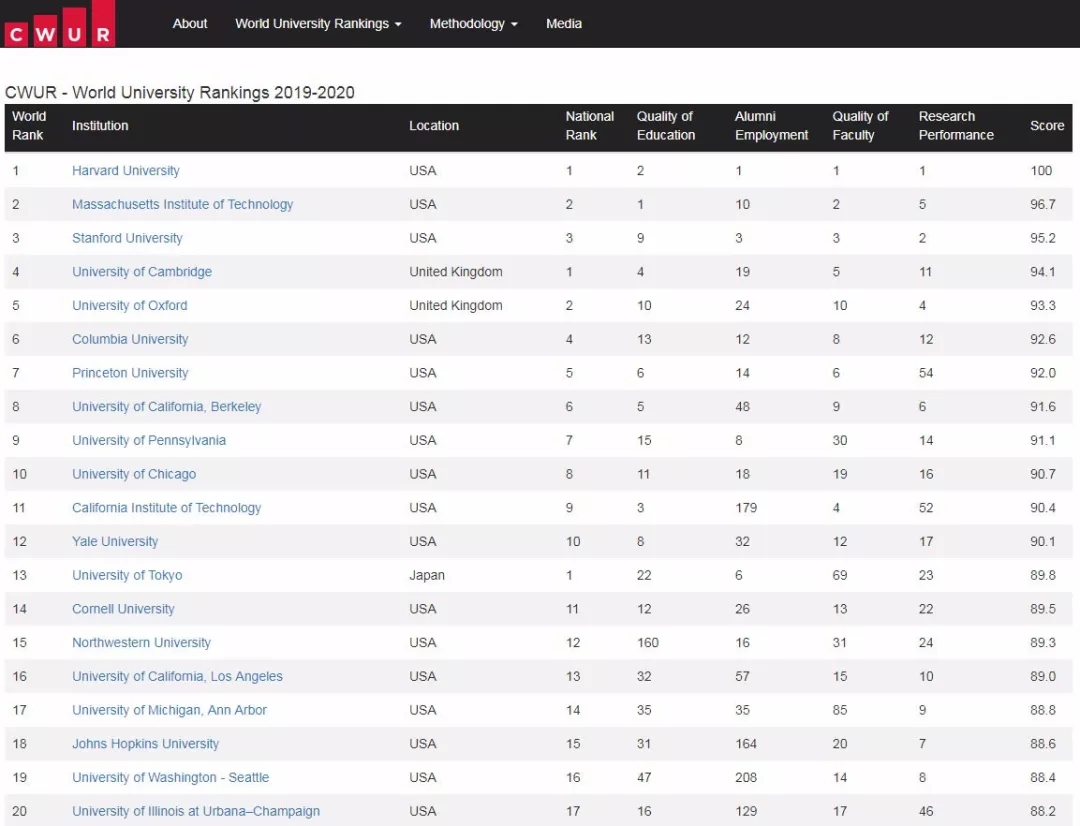Select Stanford University in rankings
The image size is (1080, 826).
(127, 238)
